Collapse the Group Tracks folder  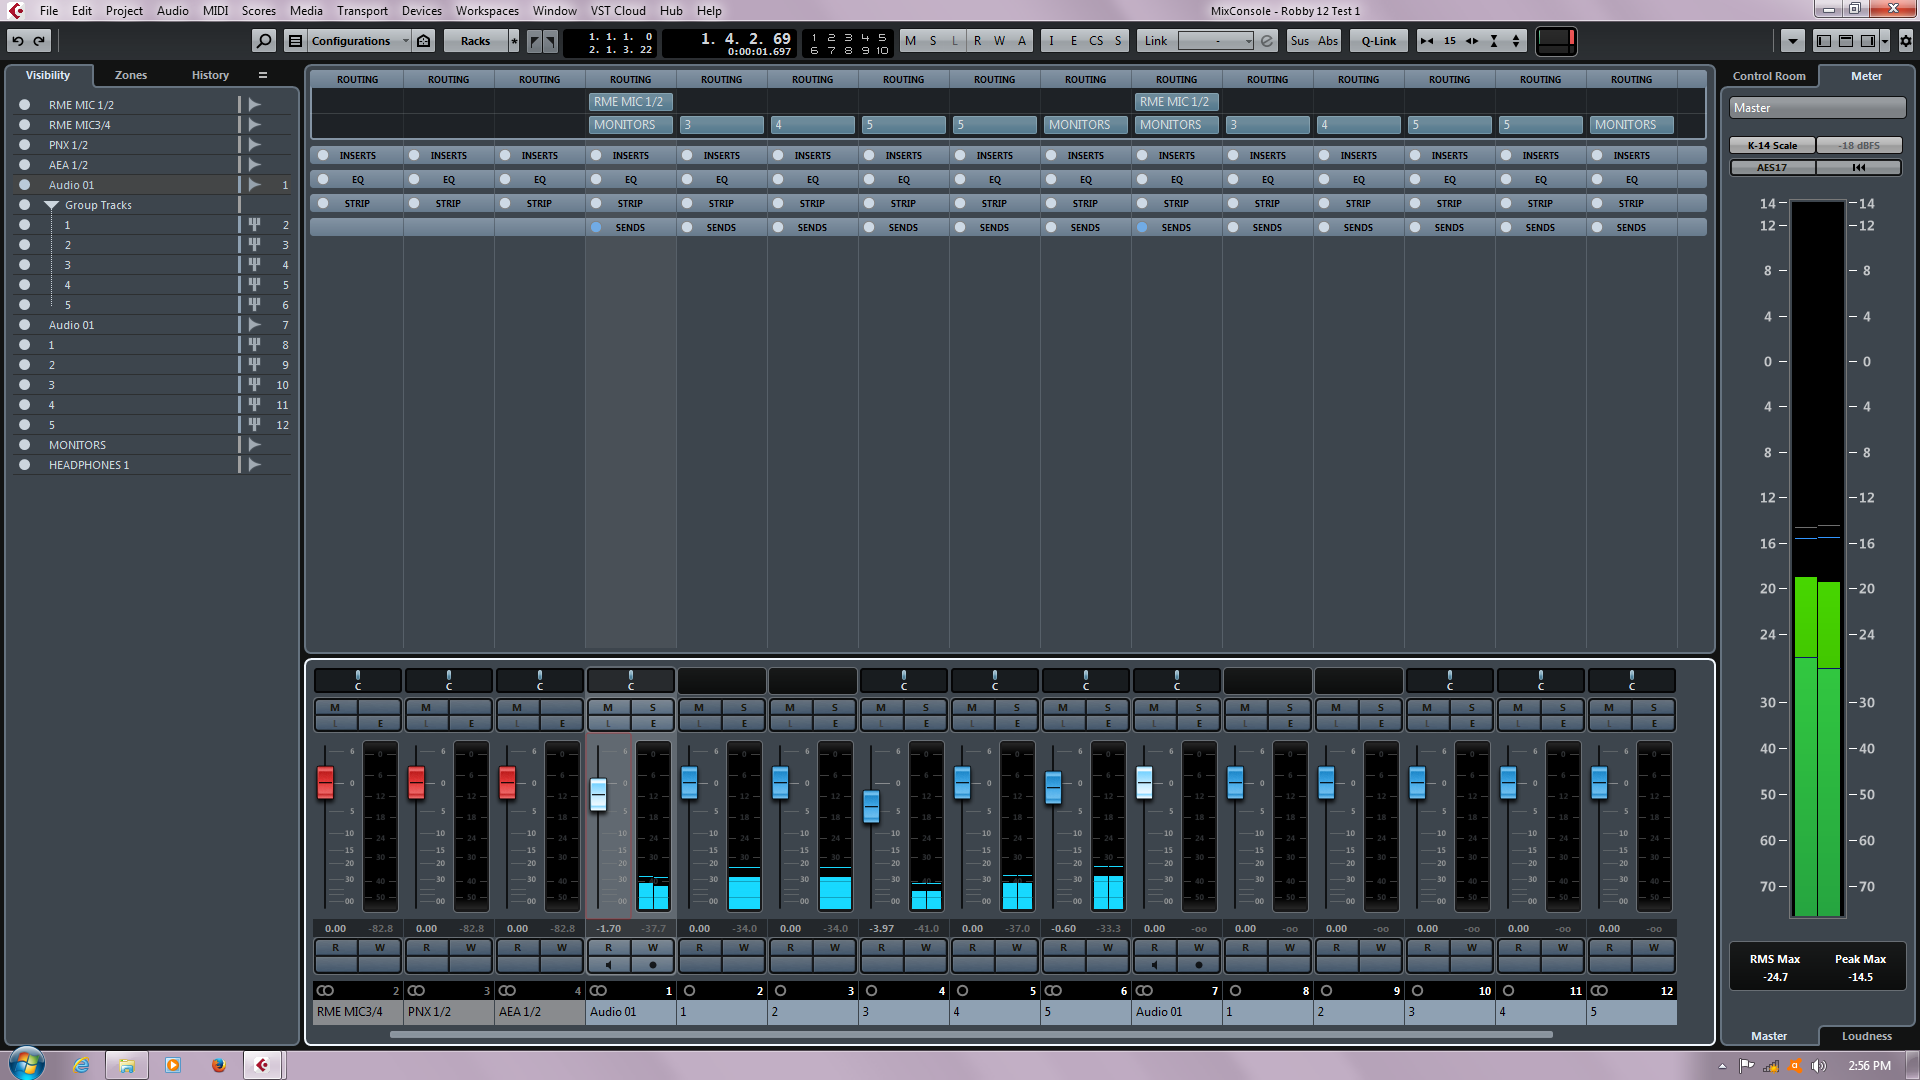[x=51, y=205]
